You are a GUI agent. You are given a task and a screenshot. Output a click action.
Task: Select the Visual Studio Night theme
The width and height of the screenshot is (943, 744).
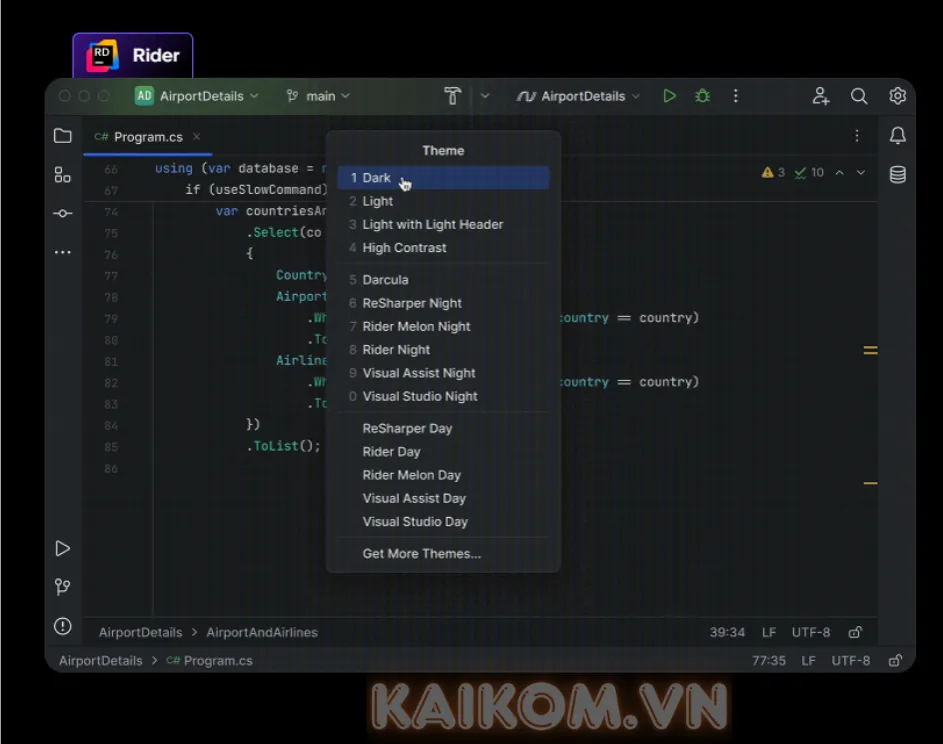coord(419,396)
